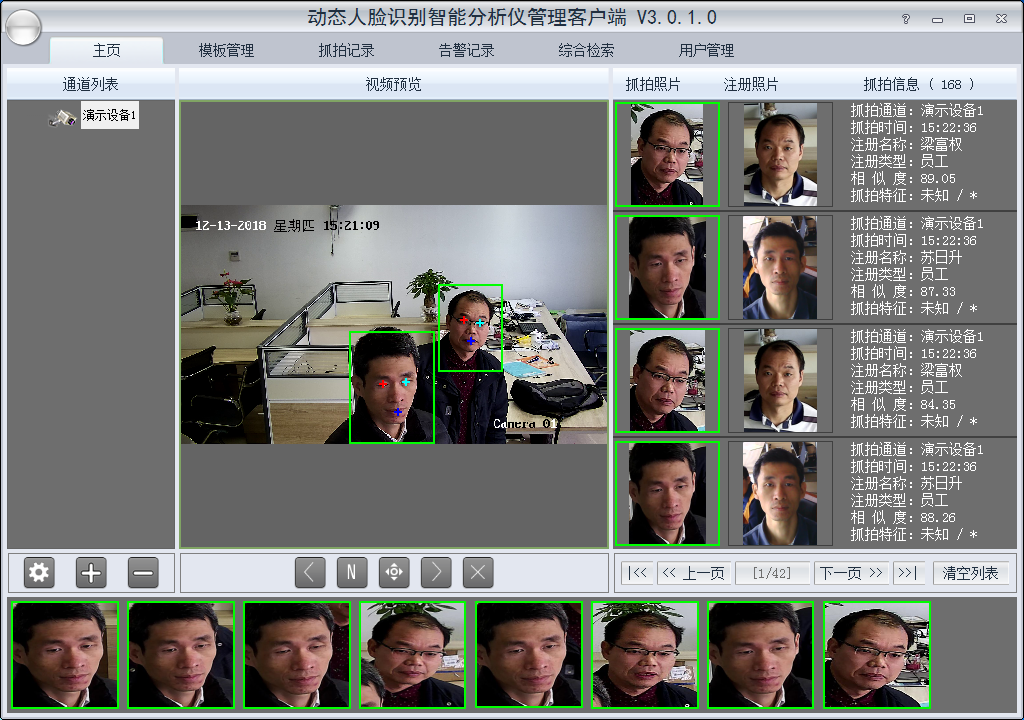Image resolution: width=1024 pixels, height=720 pixels.
Task: Open channel settings with the gear icon
Action: tap(39, 573)
